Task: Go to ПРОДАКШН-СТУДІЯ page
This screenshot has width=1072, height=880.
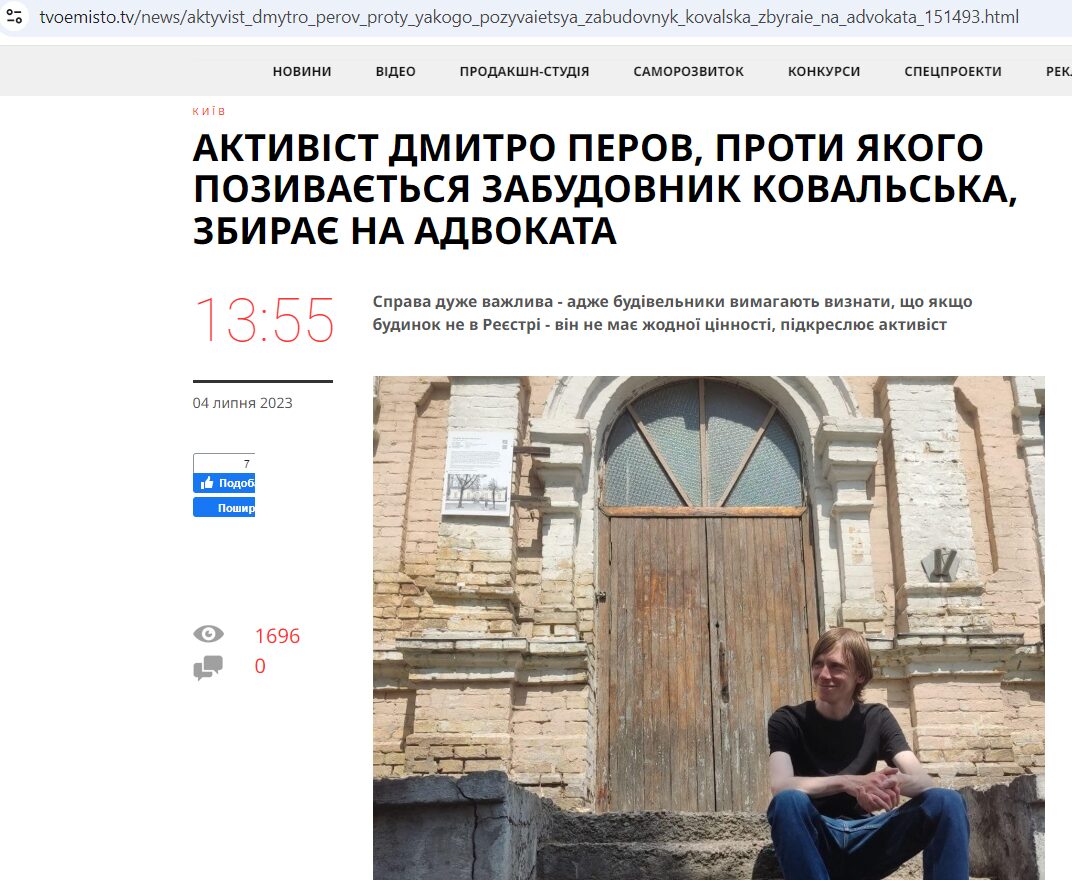Action: coord(524,71)
